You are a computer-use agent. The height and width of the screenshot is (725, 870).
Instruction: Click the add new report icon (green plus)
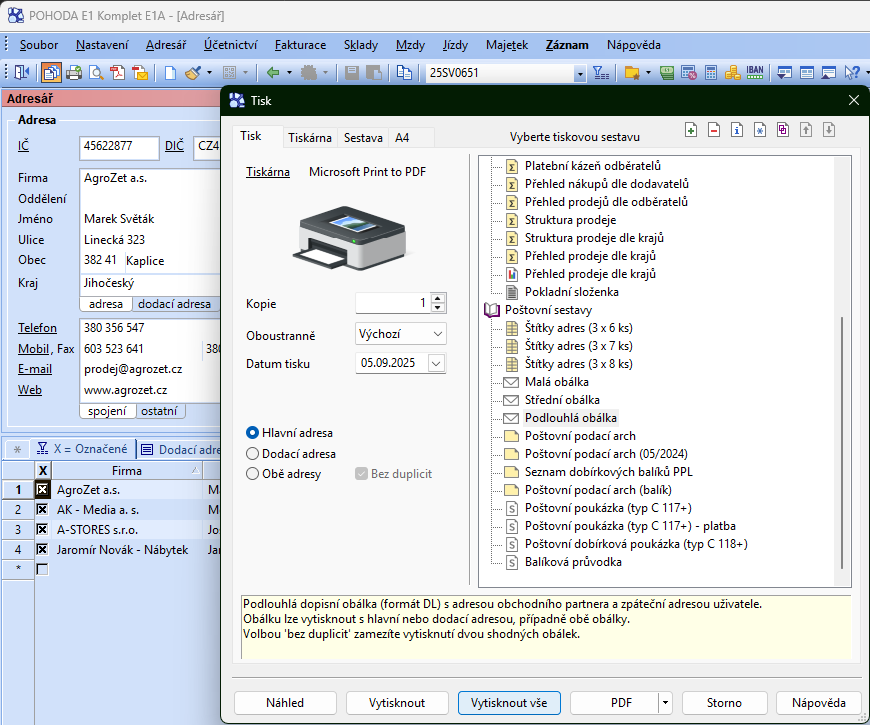tap(691, 130)
